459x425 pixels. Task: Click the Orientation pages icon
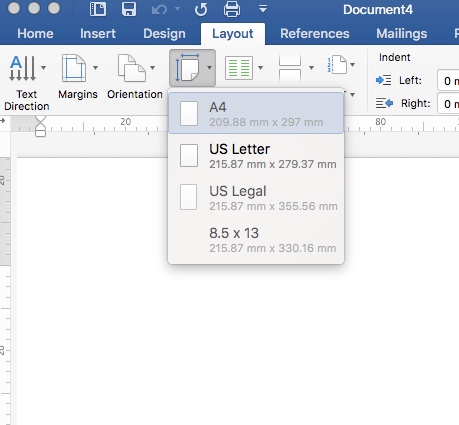click(132, 68)
